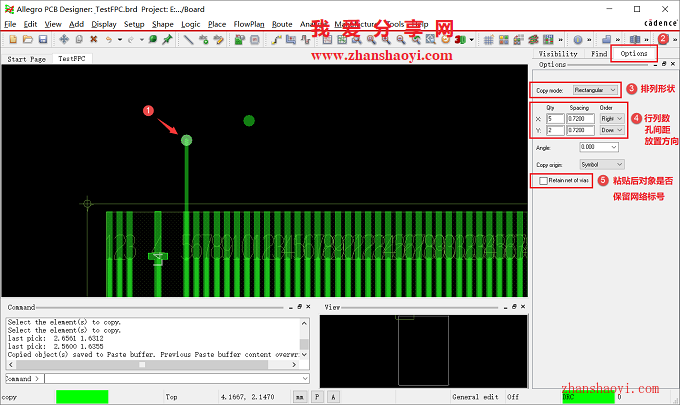Screen dimensions: 680x405
Task: Click the Zoom Out magnifier icon
Action: pyautogui.click(x=401, y=39)
